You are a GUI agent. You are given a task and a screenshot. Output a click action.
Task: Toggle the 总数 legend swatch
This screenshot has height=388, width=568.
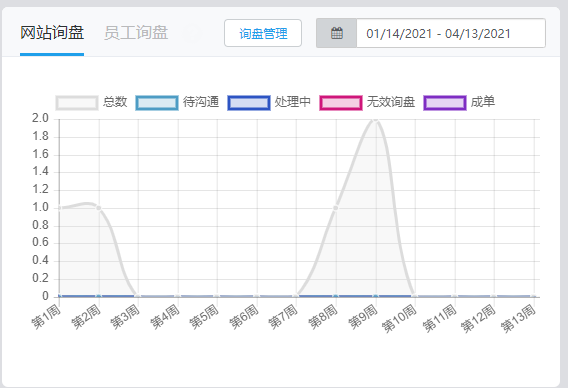[77, 103]
